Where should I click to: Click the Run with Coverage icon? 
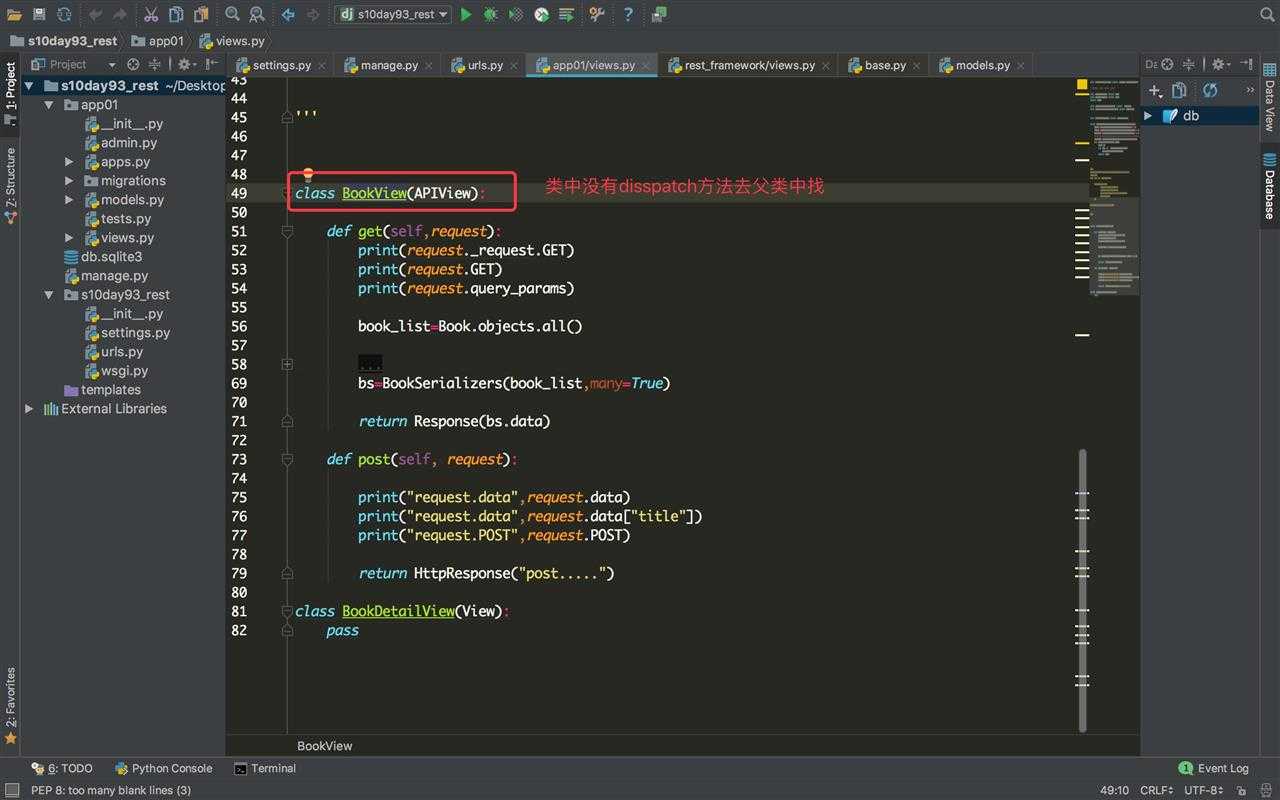516,14
